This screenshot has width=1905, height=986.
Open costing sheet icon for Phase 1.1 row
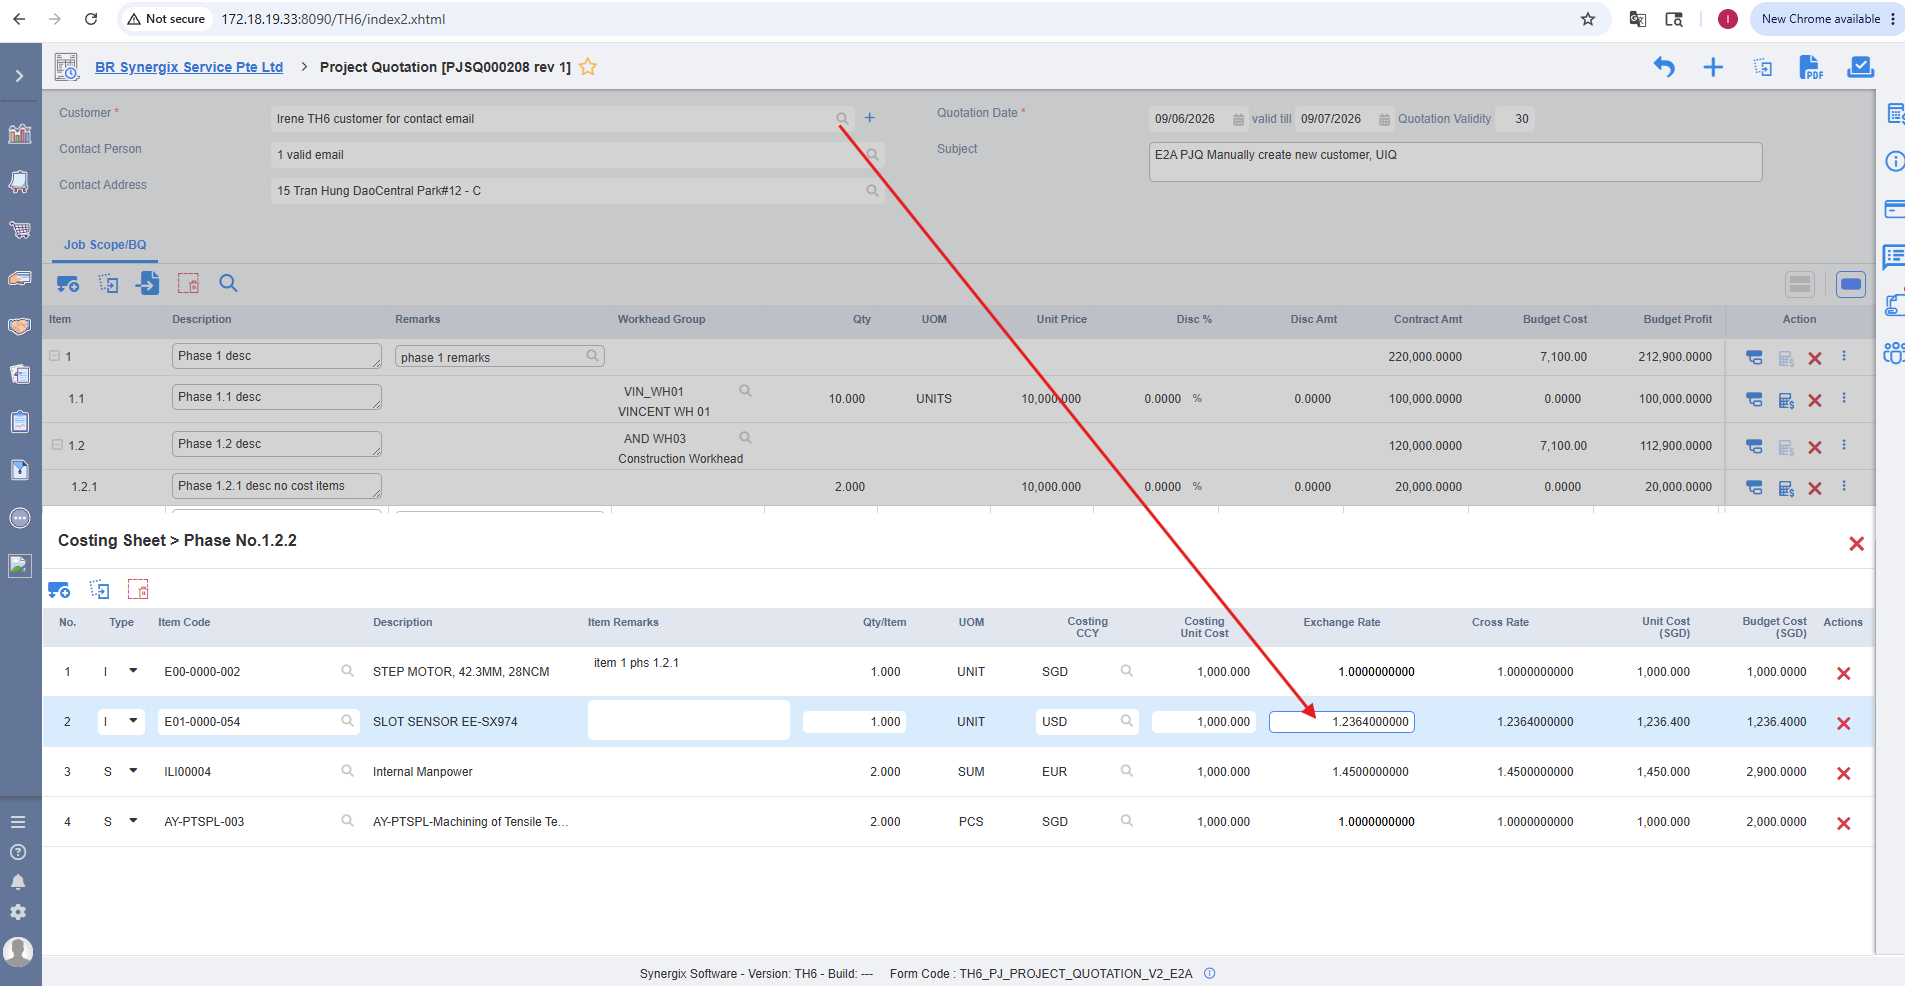[1786, 400]
